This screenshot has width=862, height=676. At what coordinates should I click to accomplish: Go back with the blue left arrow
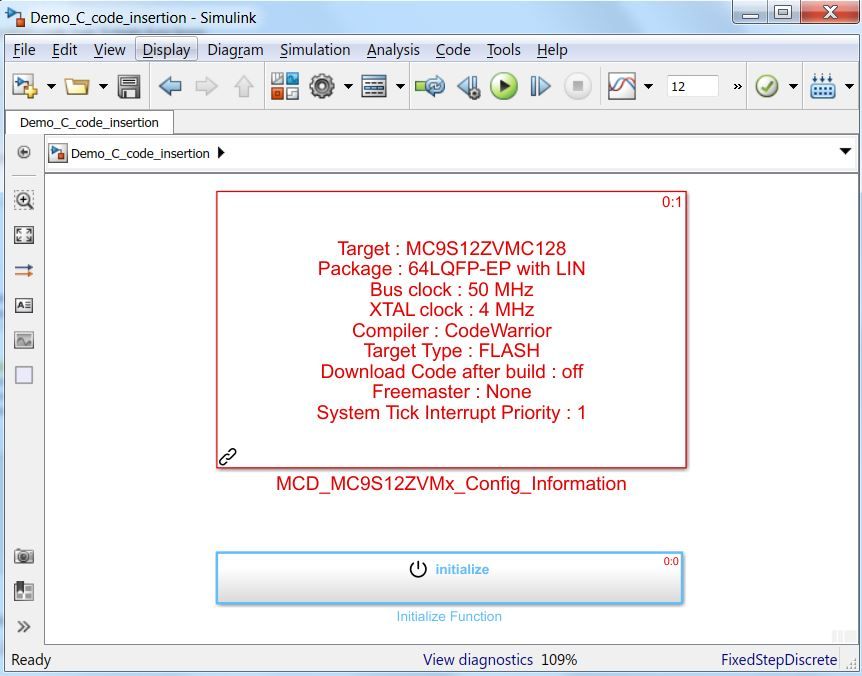click(x=170, y=86)
